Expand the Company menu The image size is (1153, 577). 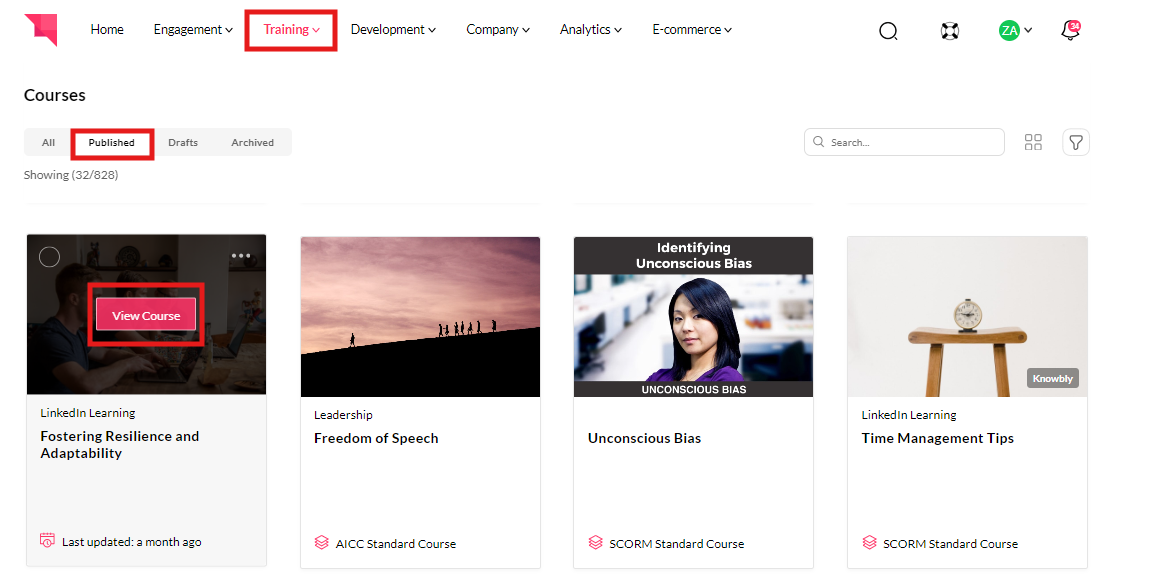[x=498, y=29]
